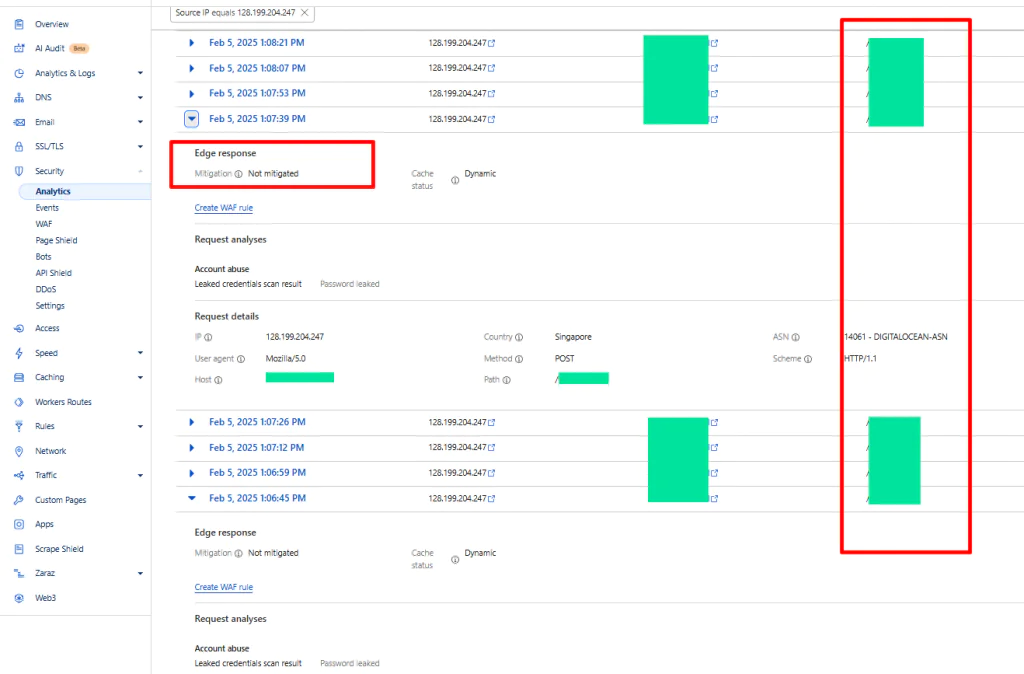Click the Email envelope icon
The image size is (1024, 674).
[x=19, y=122]
